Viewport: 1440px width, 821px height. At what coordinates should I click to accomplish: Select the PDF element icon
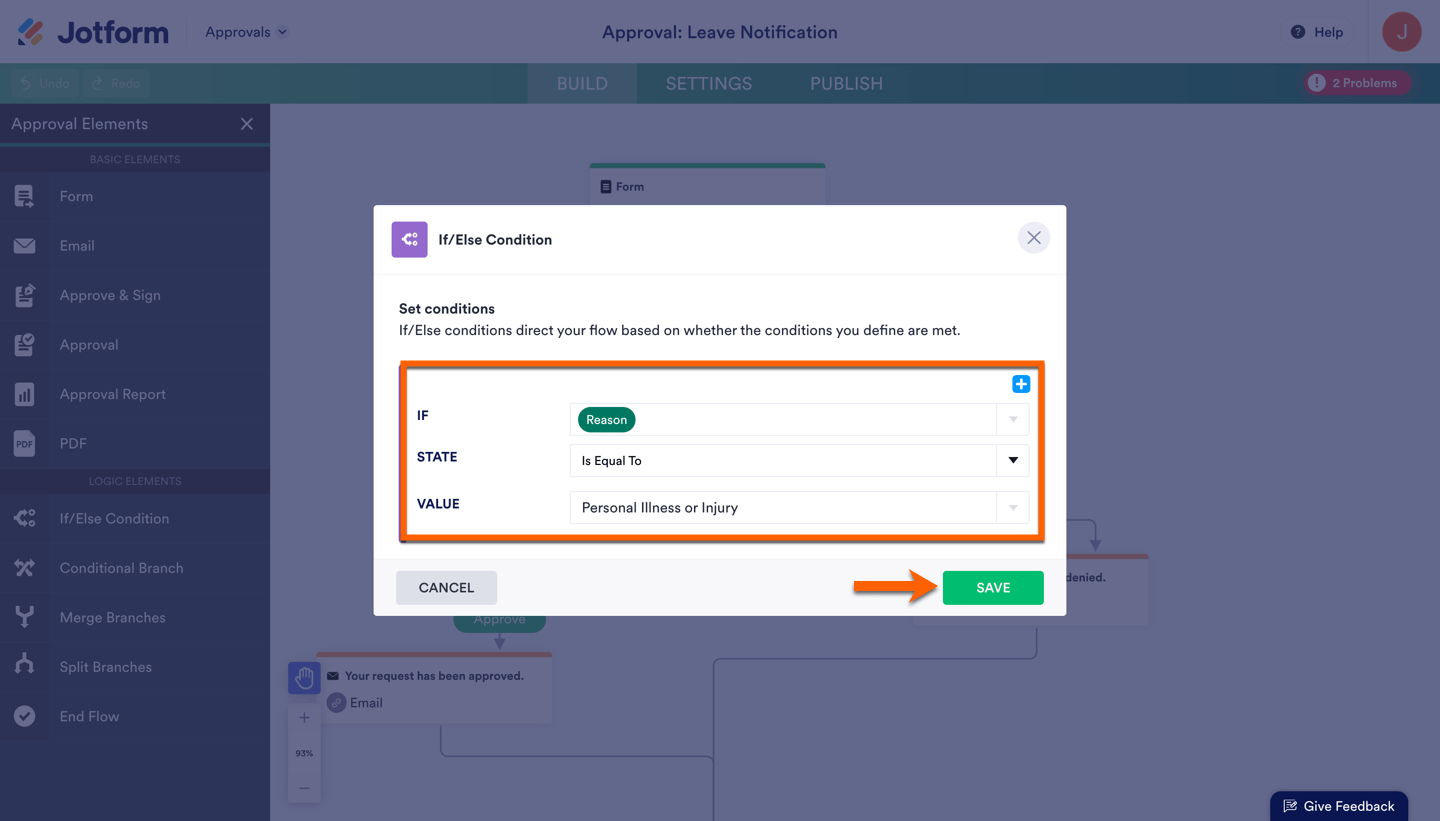[25, 443]
